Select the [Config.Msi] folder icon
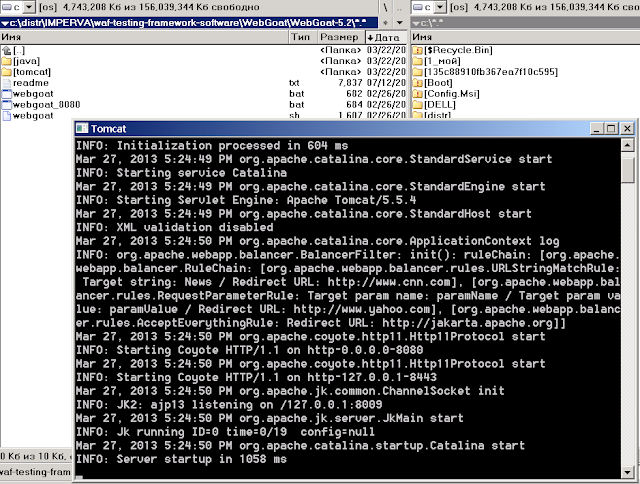The image size is (640, 484). coord(417,94)
